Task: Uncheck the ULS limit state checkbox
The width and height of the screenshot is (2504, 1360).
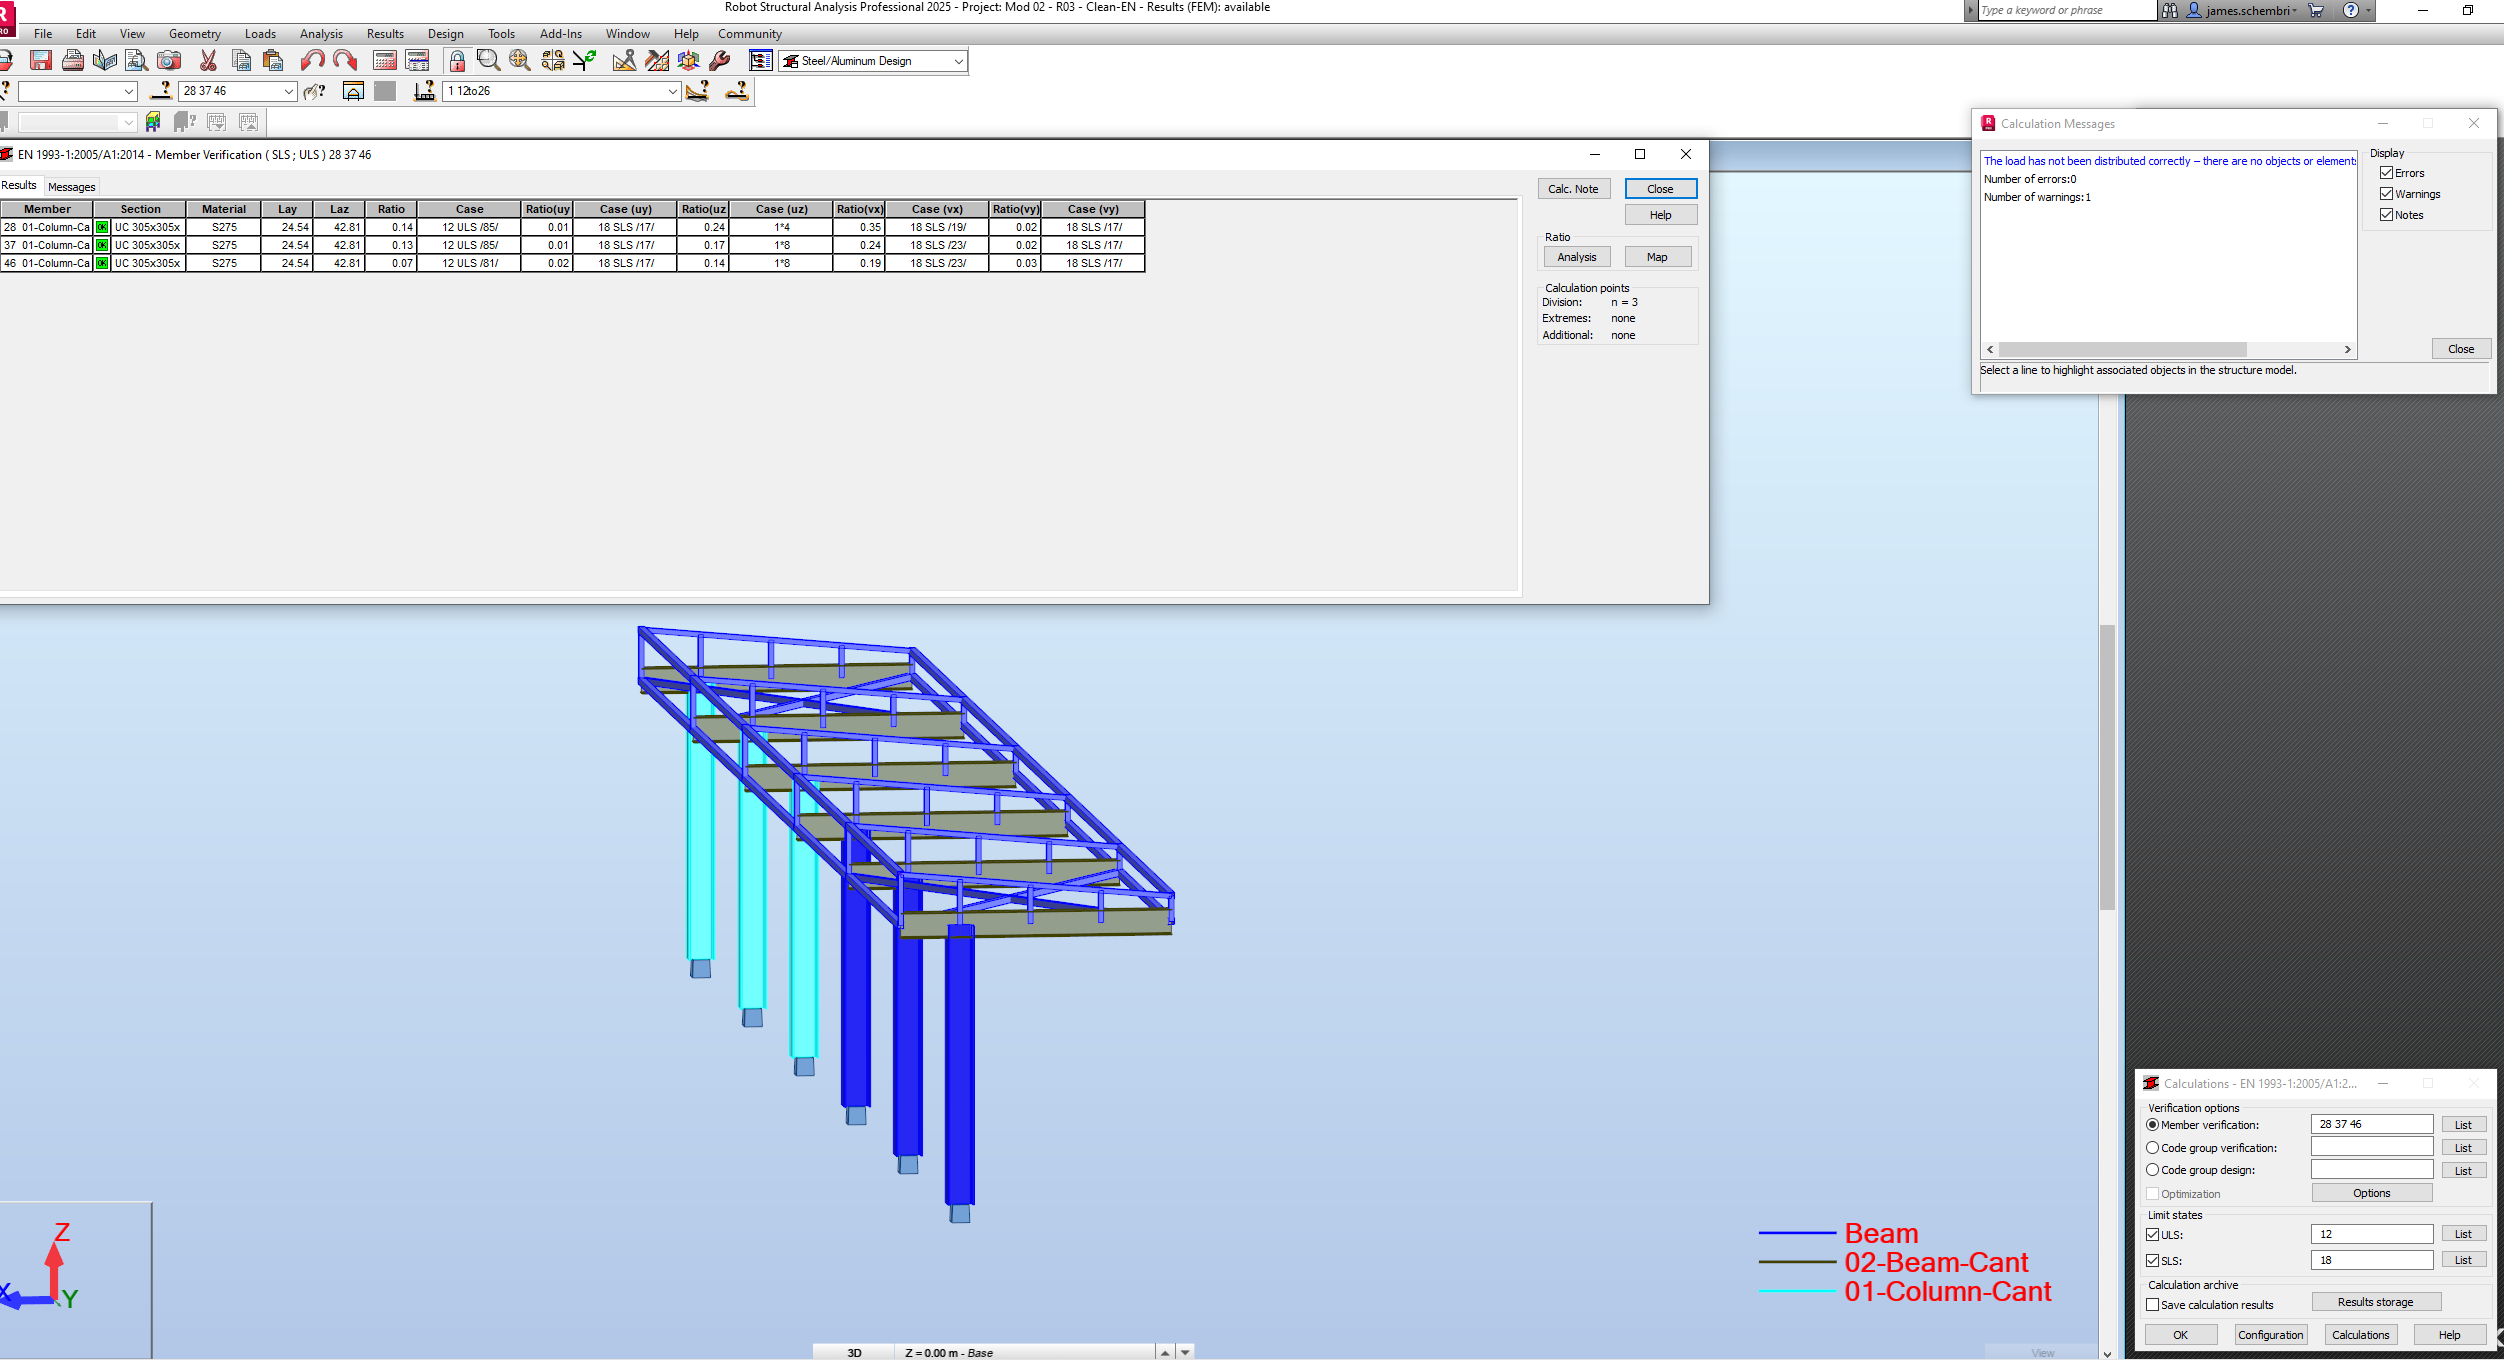Action: click(2152, 1235)
